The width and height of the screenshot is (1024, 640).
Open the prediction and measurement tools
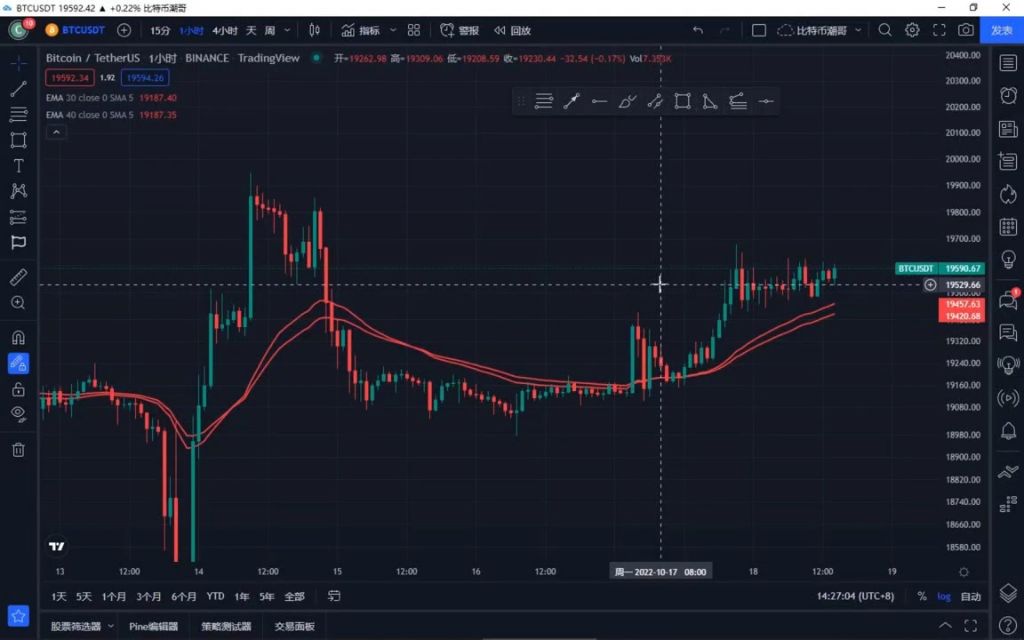tap(18, 217)
